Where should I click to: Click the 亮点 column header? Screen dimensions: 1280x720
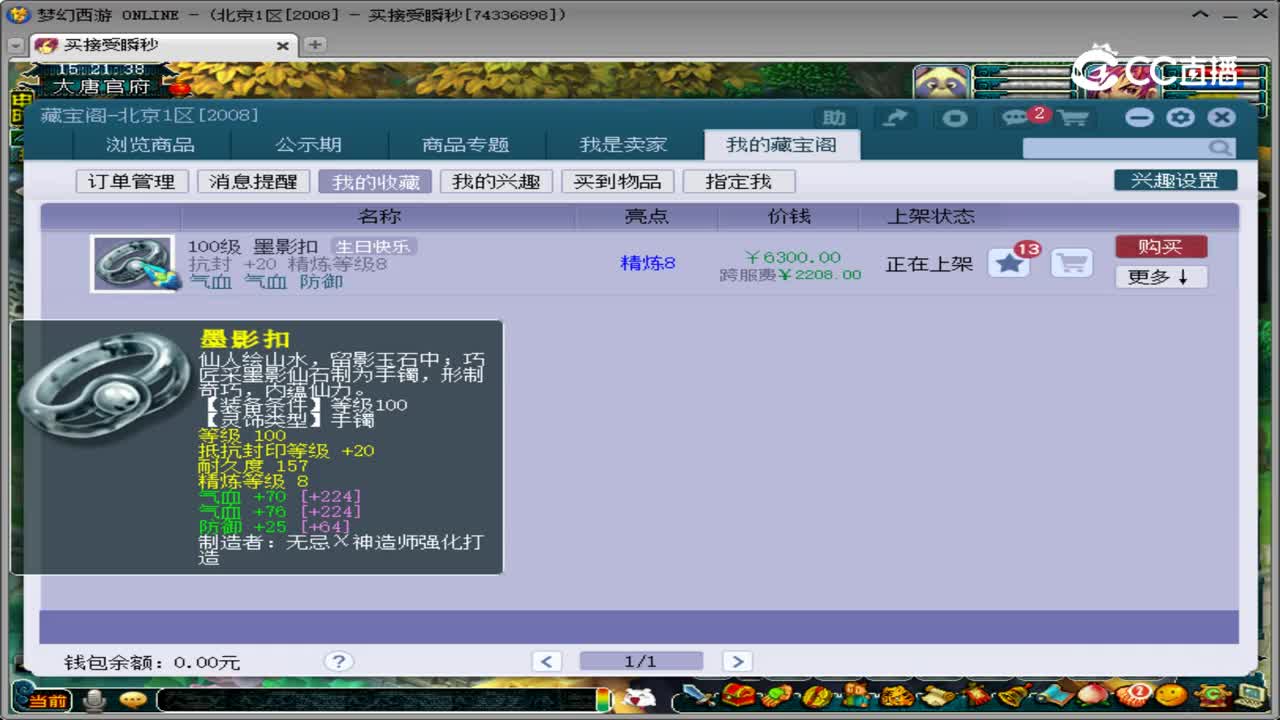click(647, 216)
